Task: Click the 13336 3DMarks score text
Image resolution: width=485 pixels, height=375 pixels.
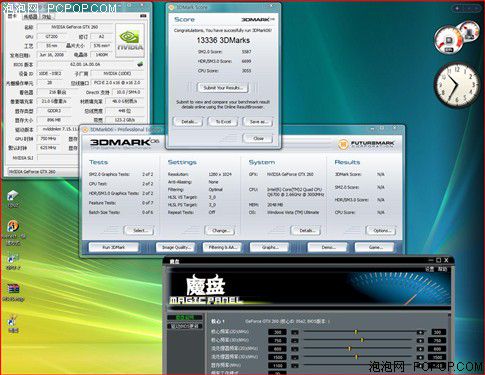Action: (x=223, y=40)
